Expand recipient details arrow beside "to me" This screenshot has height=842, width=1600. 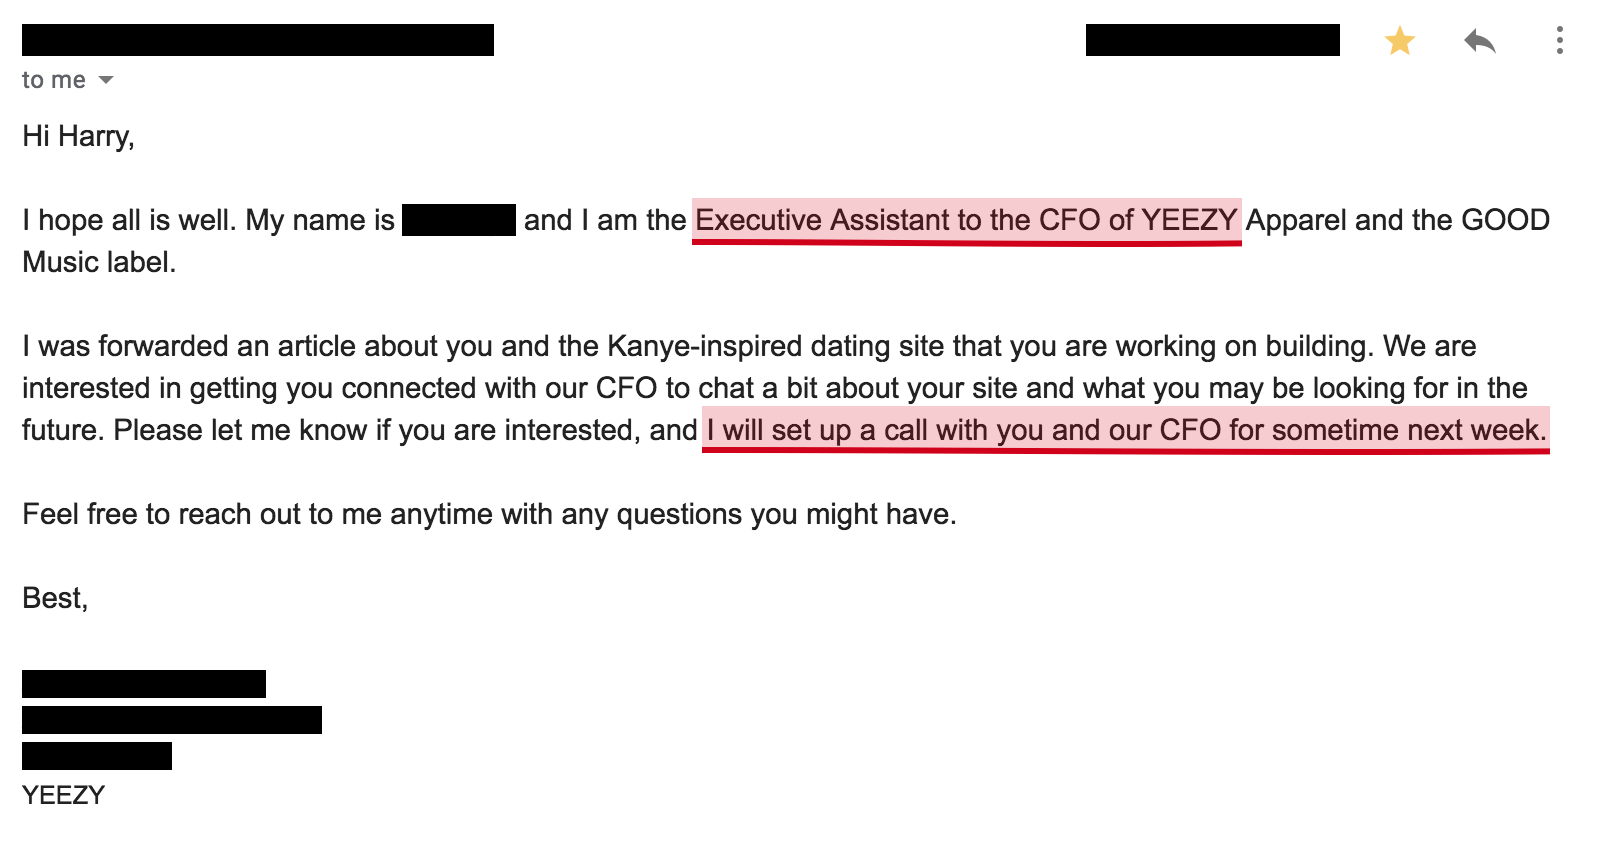pos(106,80)
